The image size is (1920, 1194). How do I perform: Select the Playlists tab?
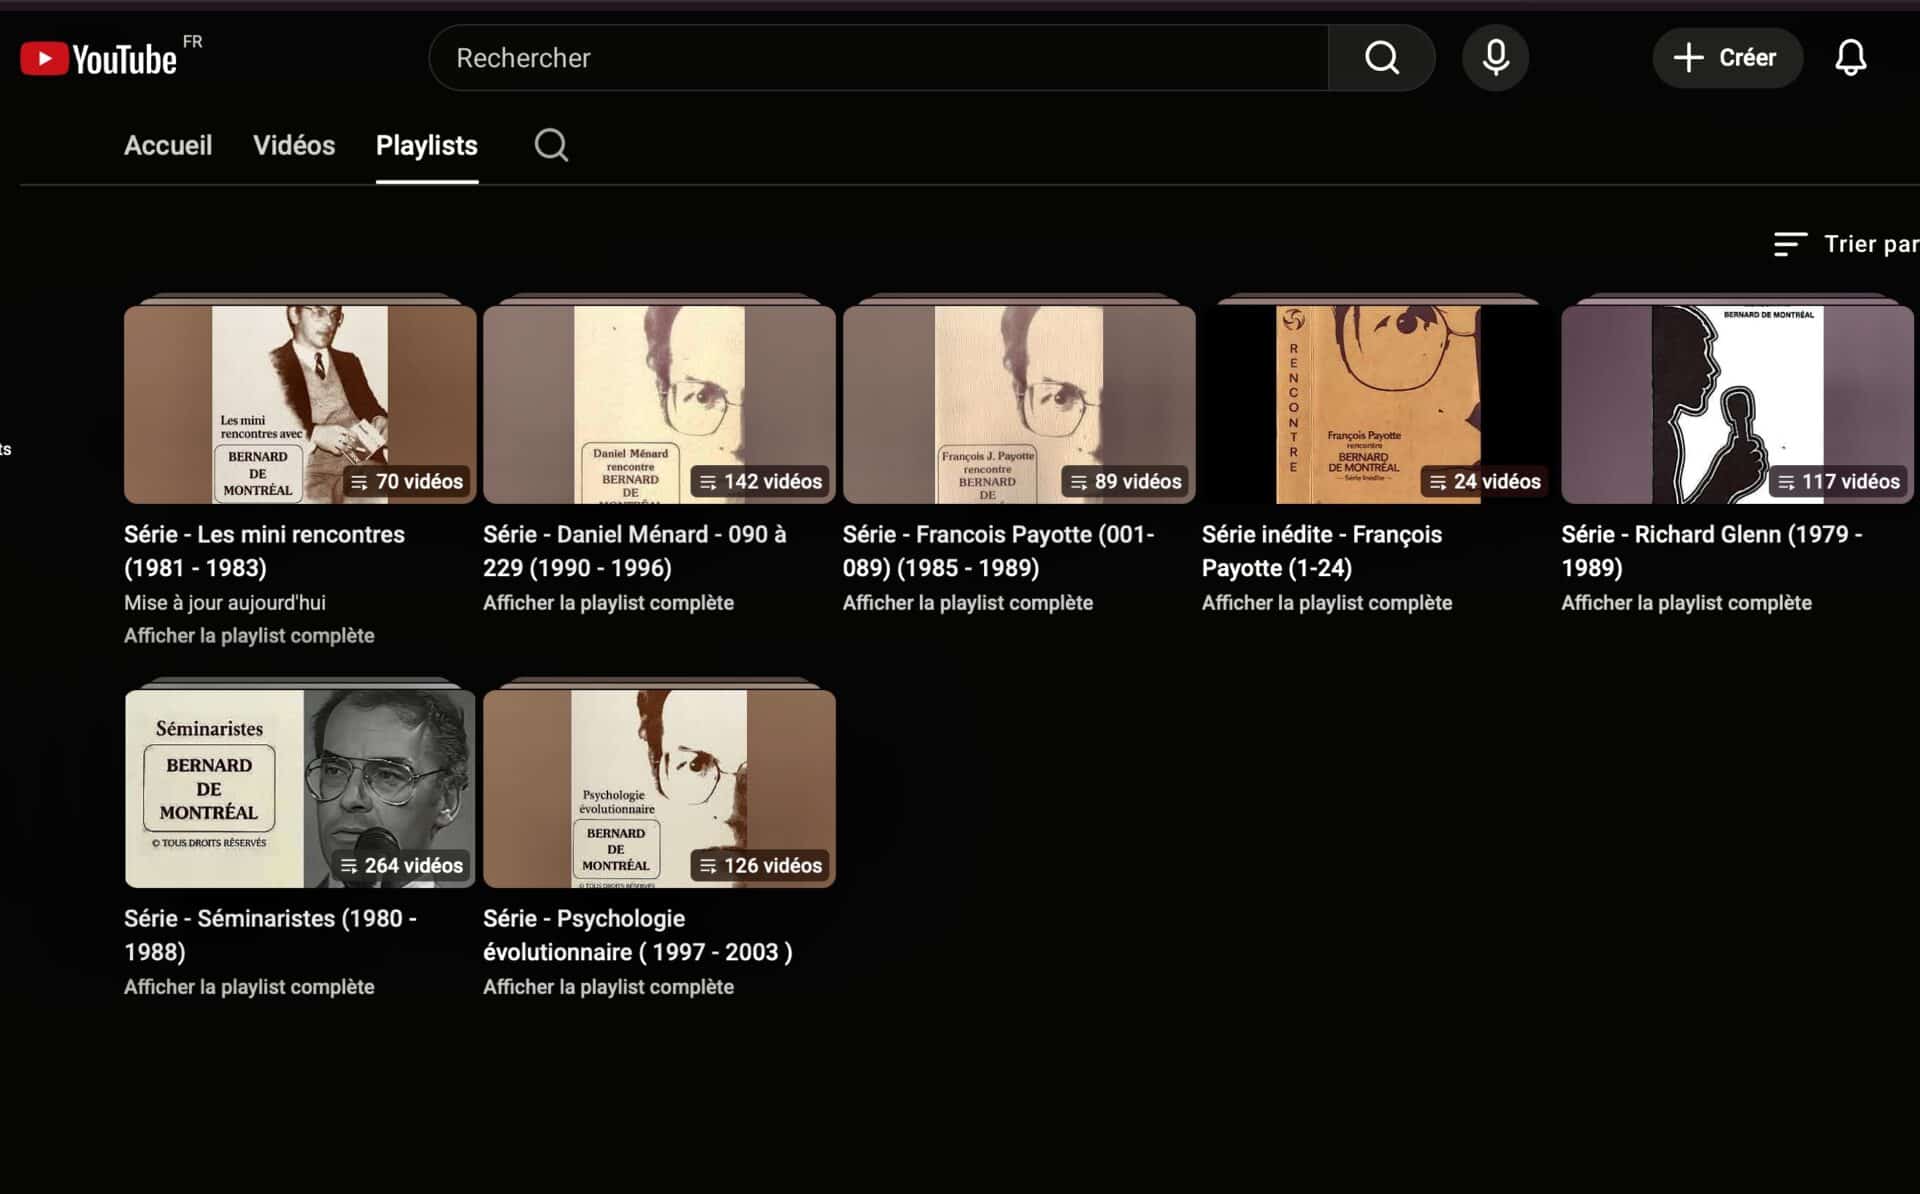[x=427, y=146]
